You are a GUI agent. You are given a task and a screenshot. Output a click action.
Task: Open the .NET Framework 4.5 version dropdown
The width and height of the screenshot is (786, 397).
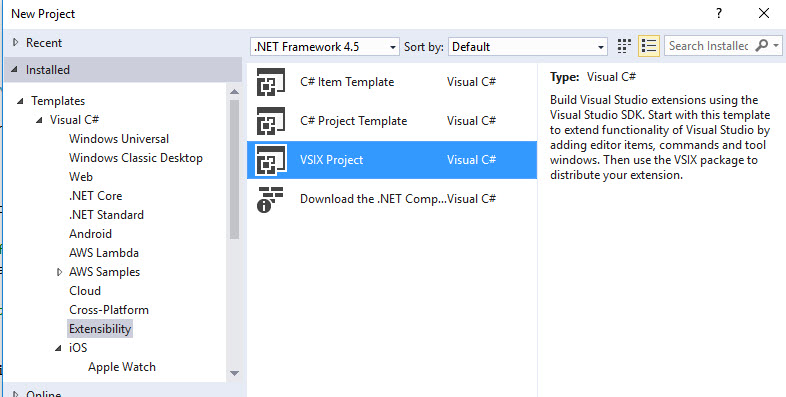(325, 47)
